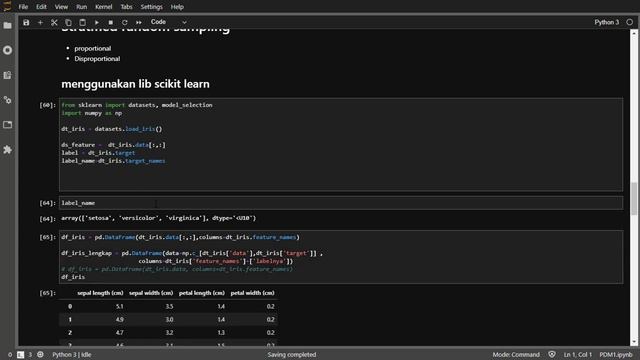The width and height of the screenshot is (640, 360).
Task: Click the scrollbar down arrow
Action: (633, 343)
